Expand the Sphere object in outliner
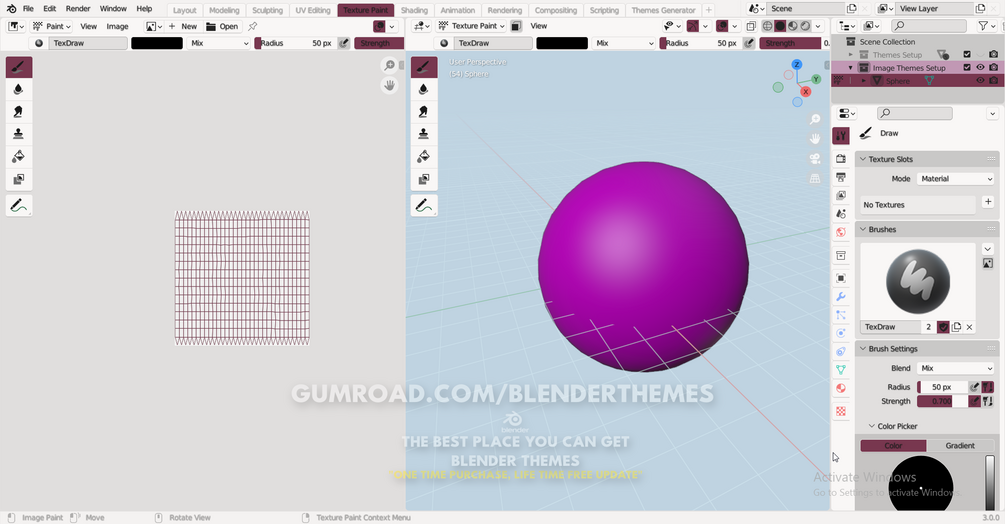 863,81
